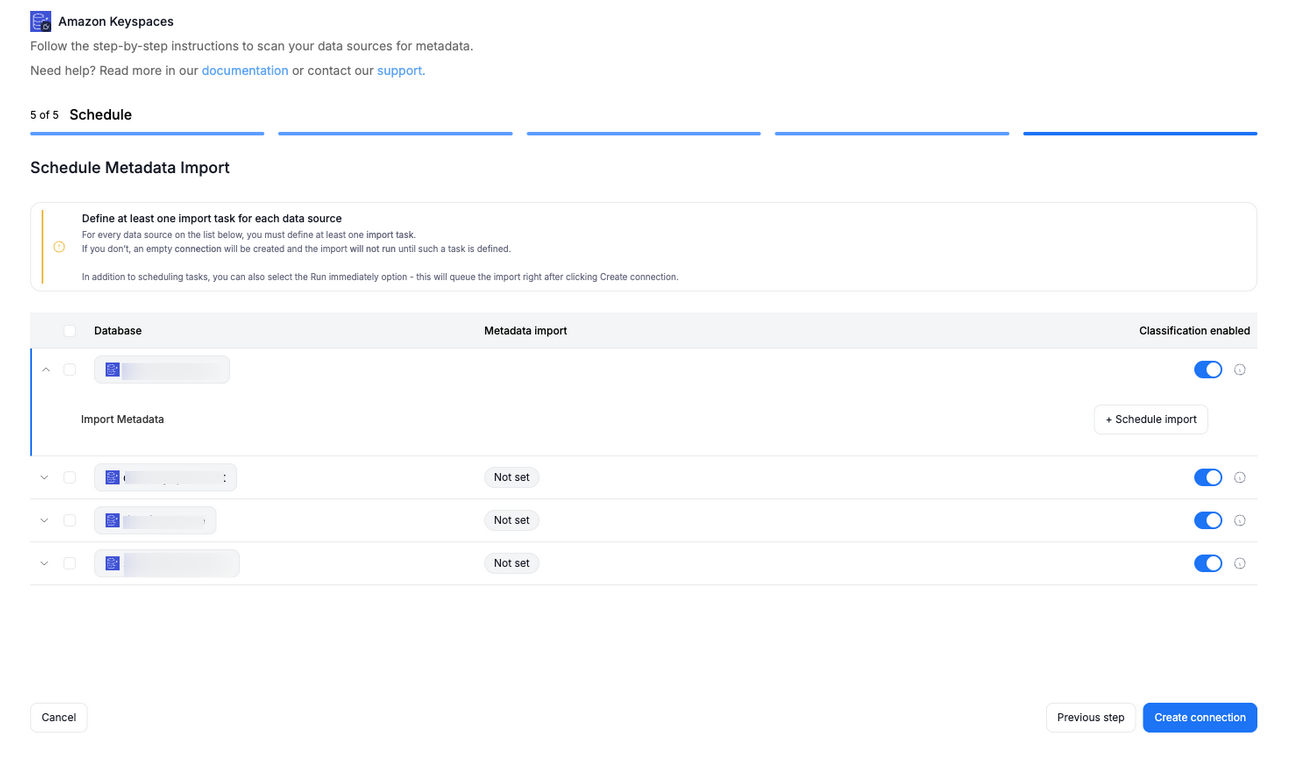The image size is (1308, 772).
Task: Click the fourth row's database name chip
Action: tap(167, 564)
